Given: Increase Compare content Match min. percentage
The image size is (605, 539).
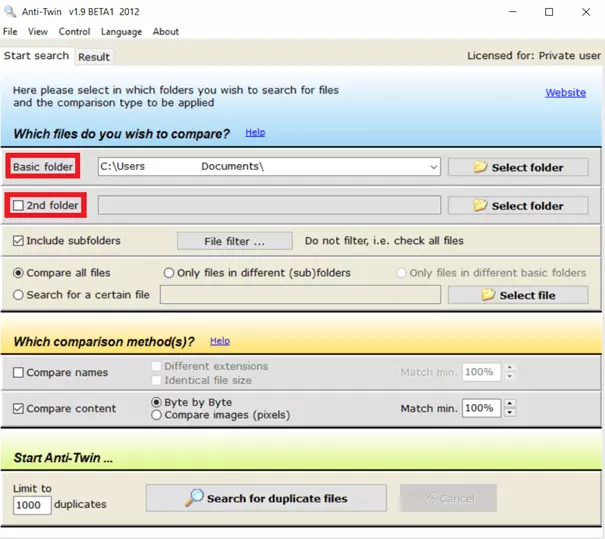Looking at the screenshot, I should click(510, 404).
